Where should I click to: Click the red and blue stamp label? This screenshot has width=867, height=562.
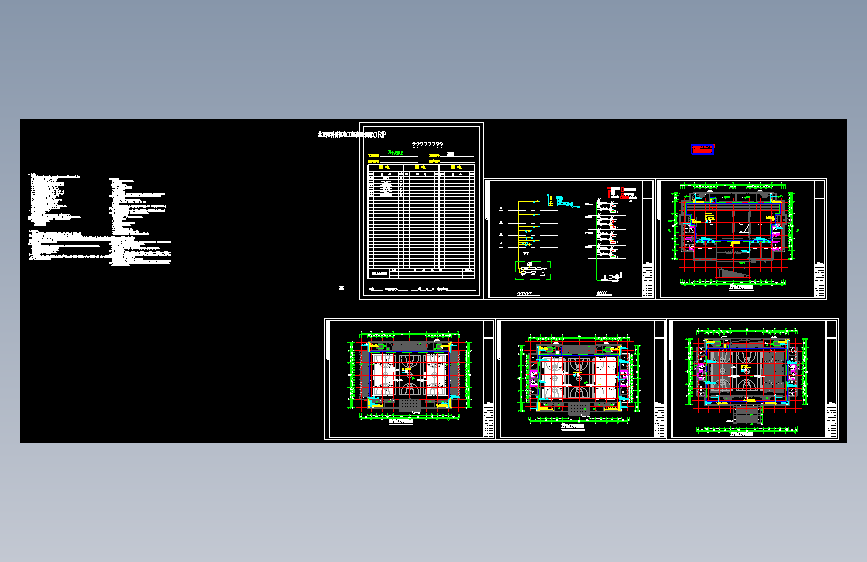702,149
